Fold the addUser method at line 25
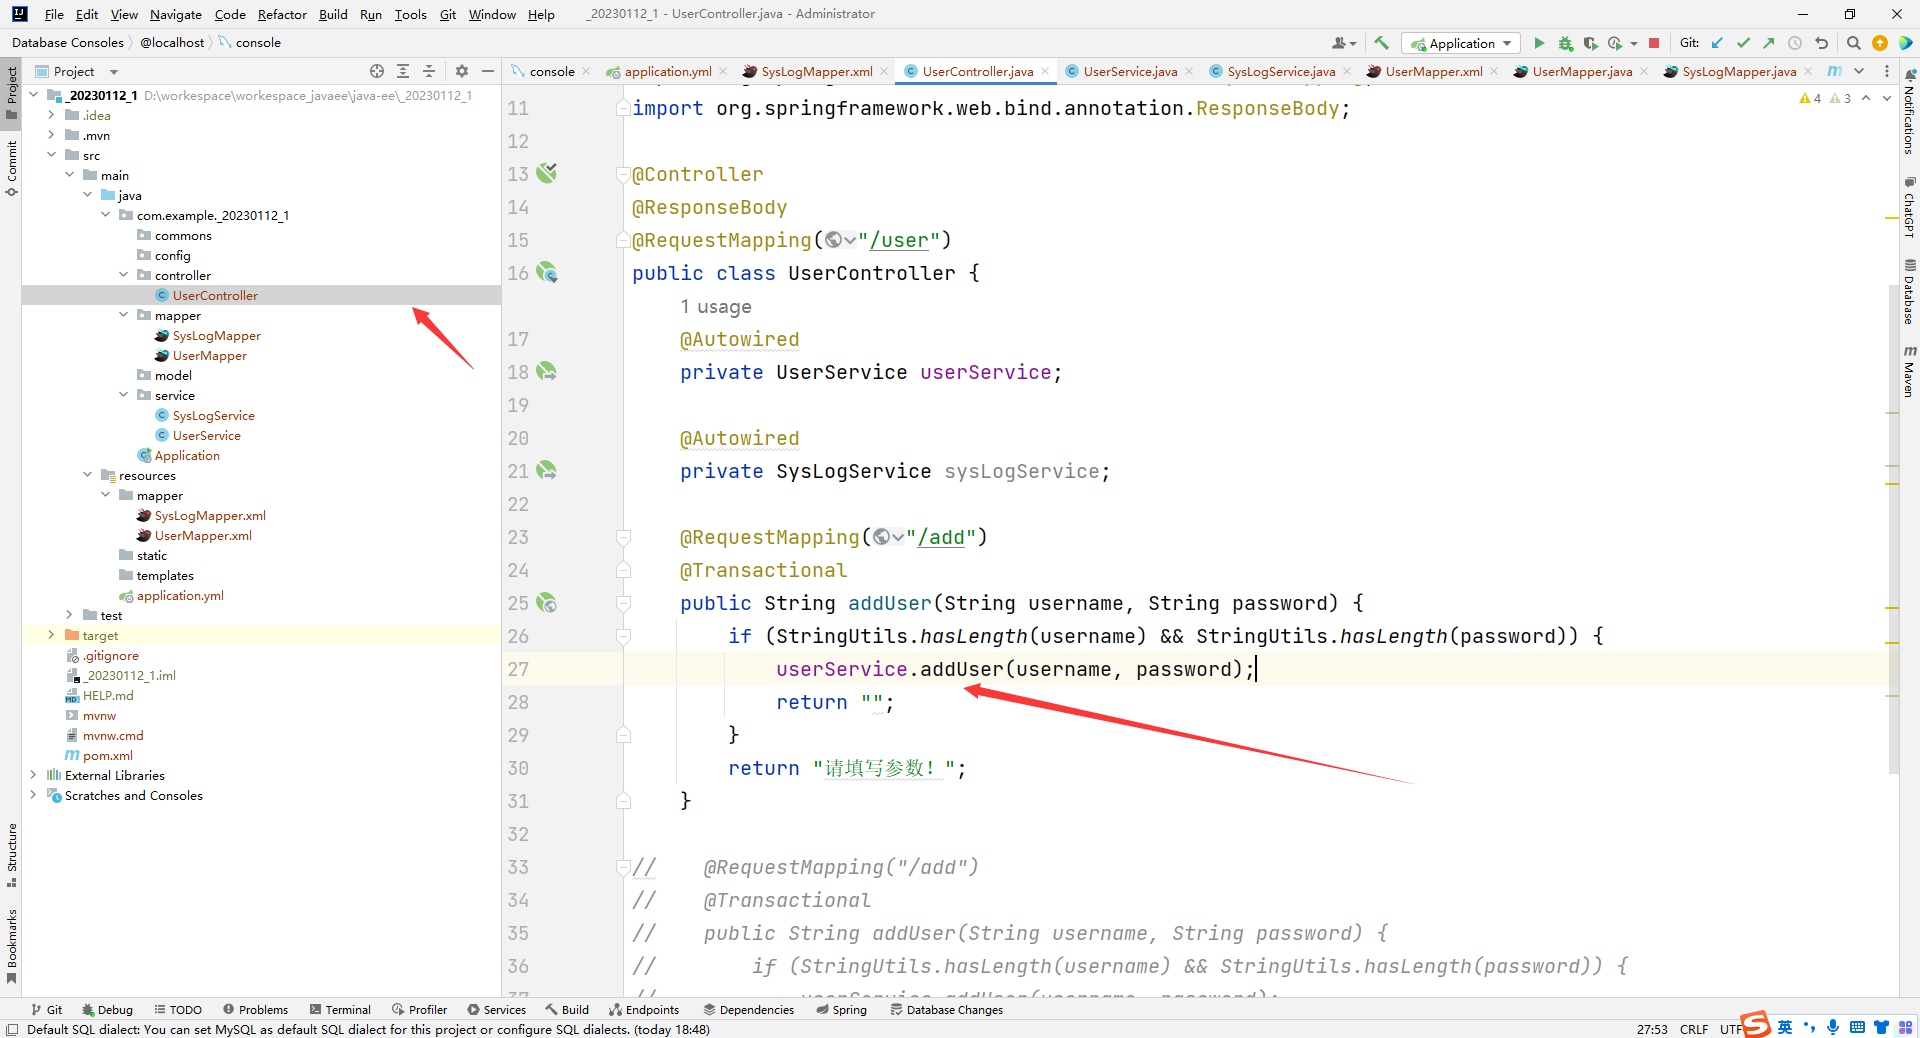Screen dimensions: 1920x1038 (623, 603)
